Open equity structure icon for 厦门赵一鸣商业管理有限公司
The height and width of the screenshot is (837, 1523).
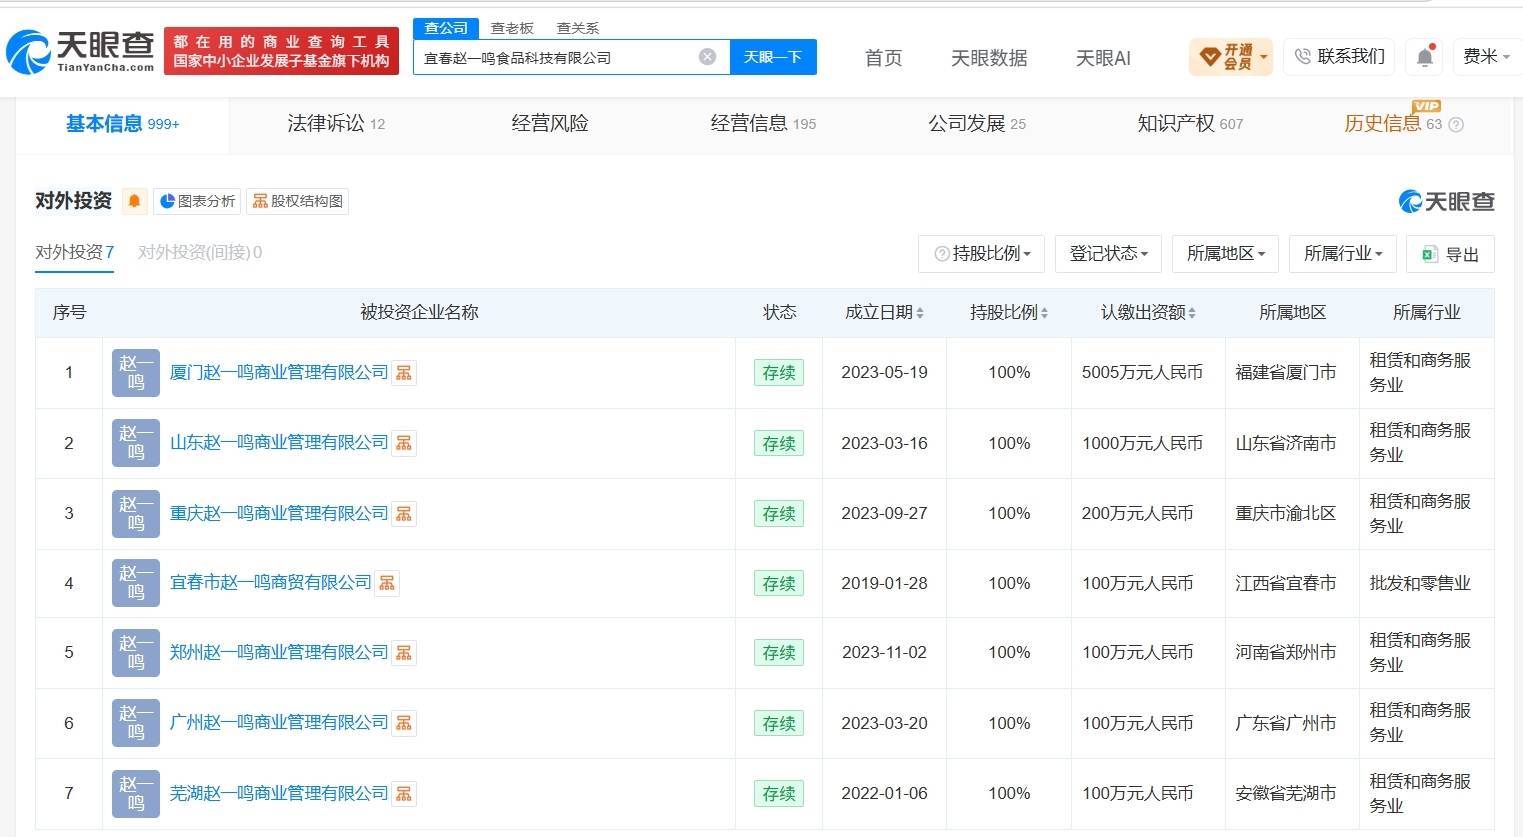tap(404, 373)
